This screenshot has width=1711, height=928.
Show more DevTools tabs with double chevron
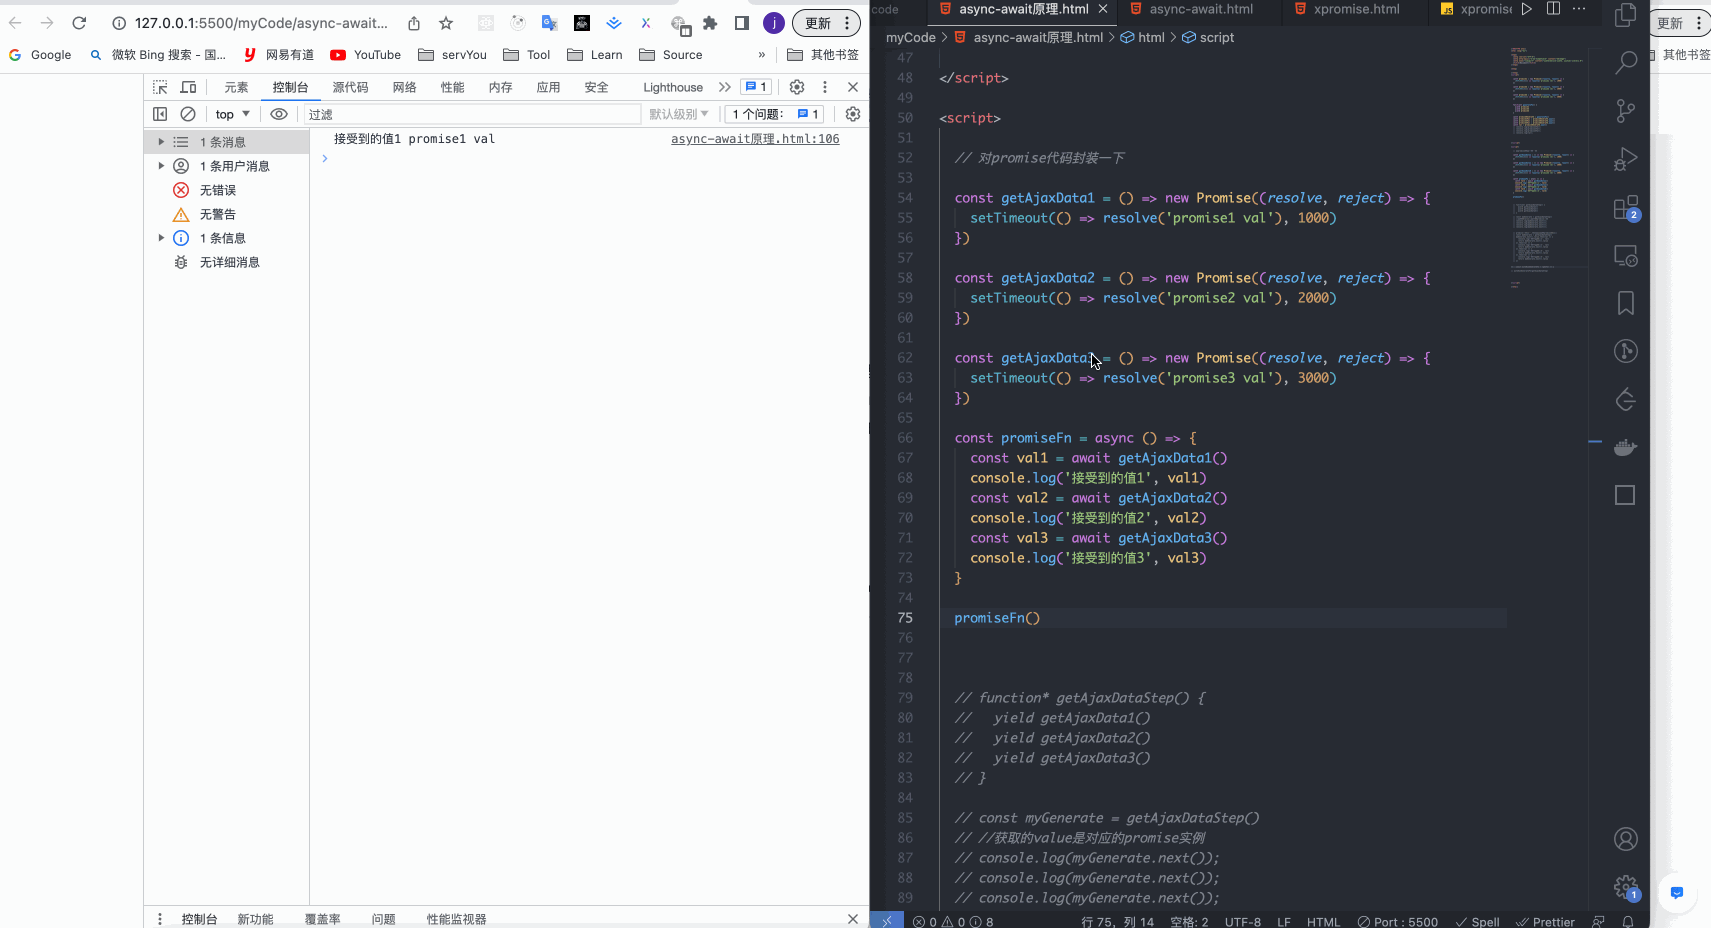[x=724, y=87]
